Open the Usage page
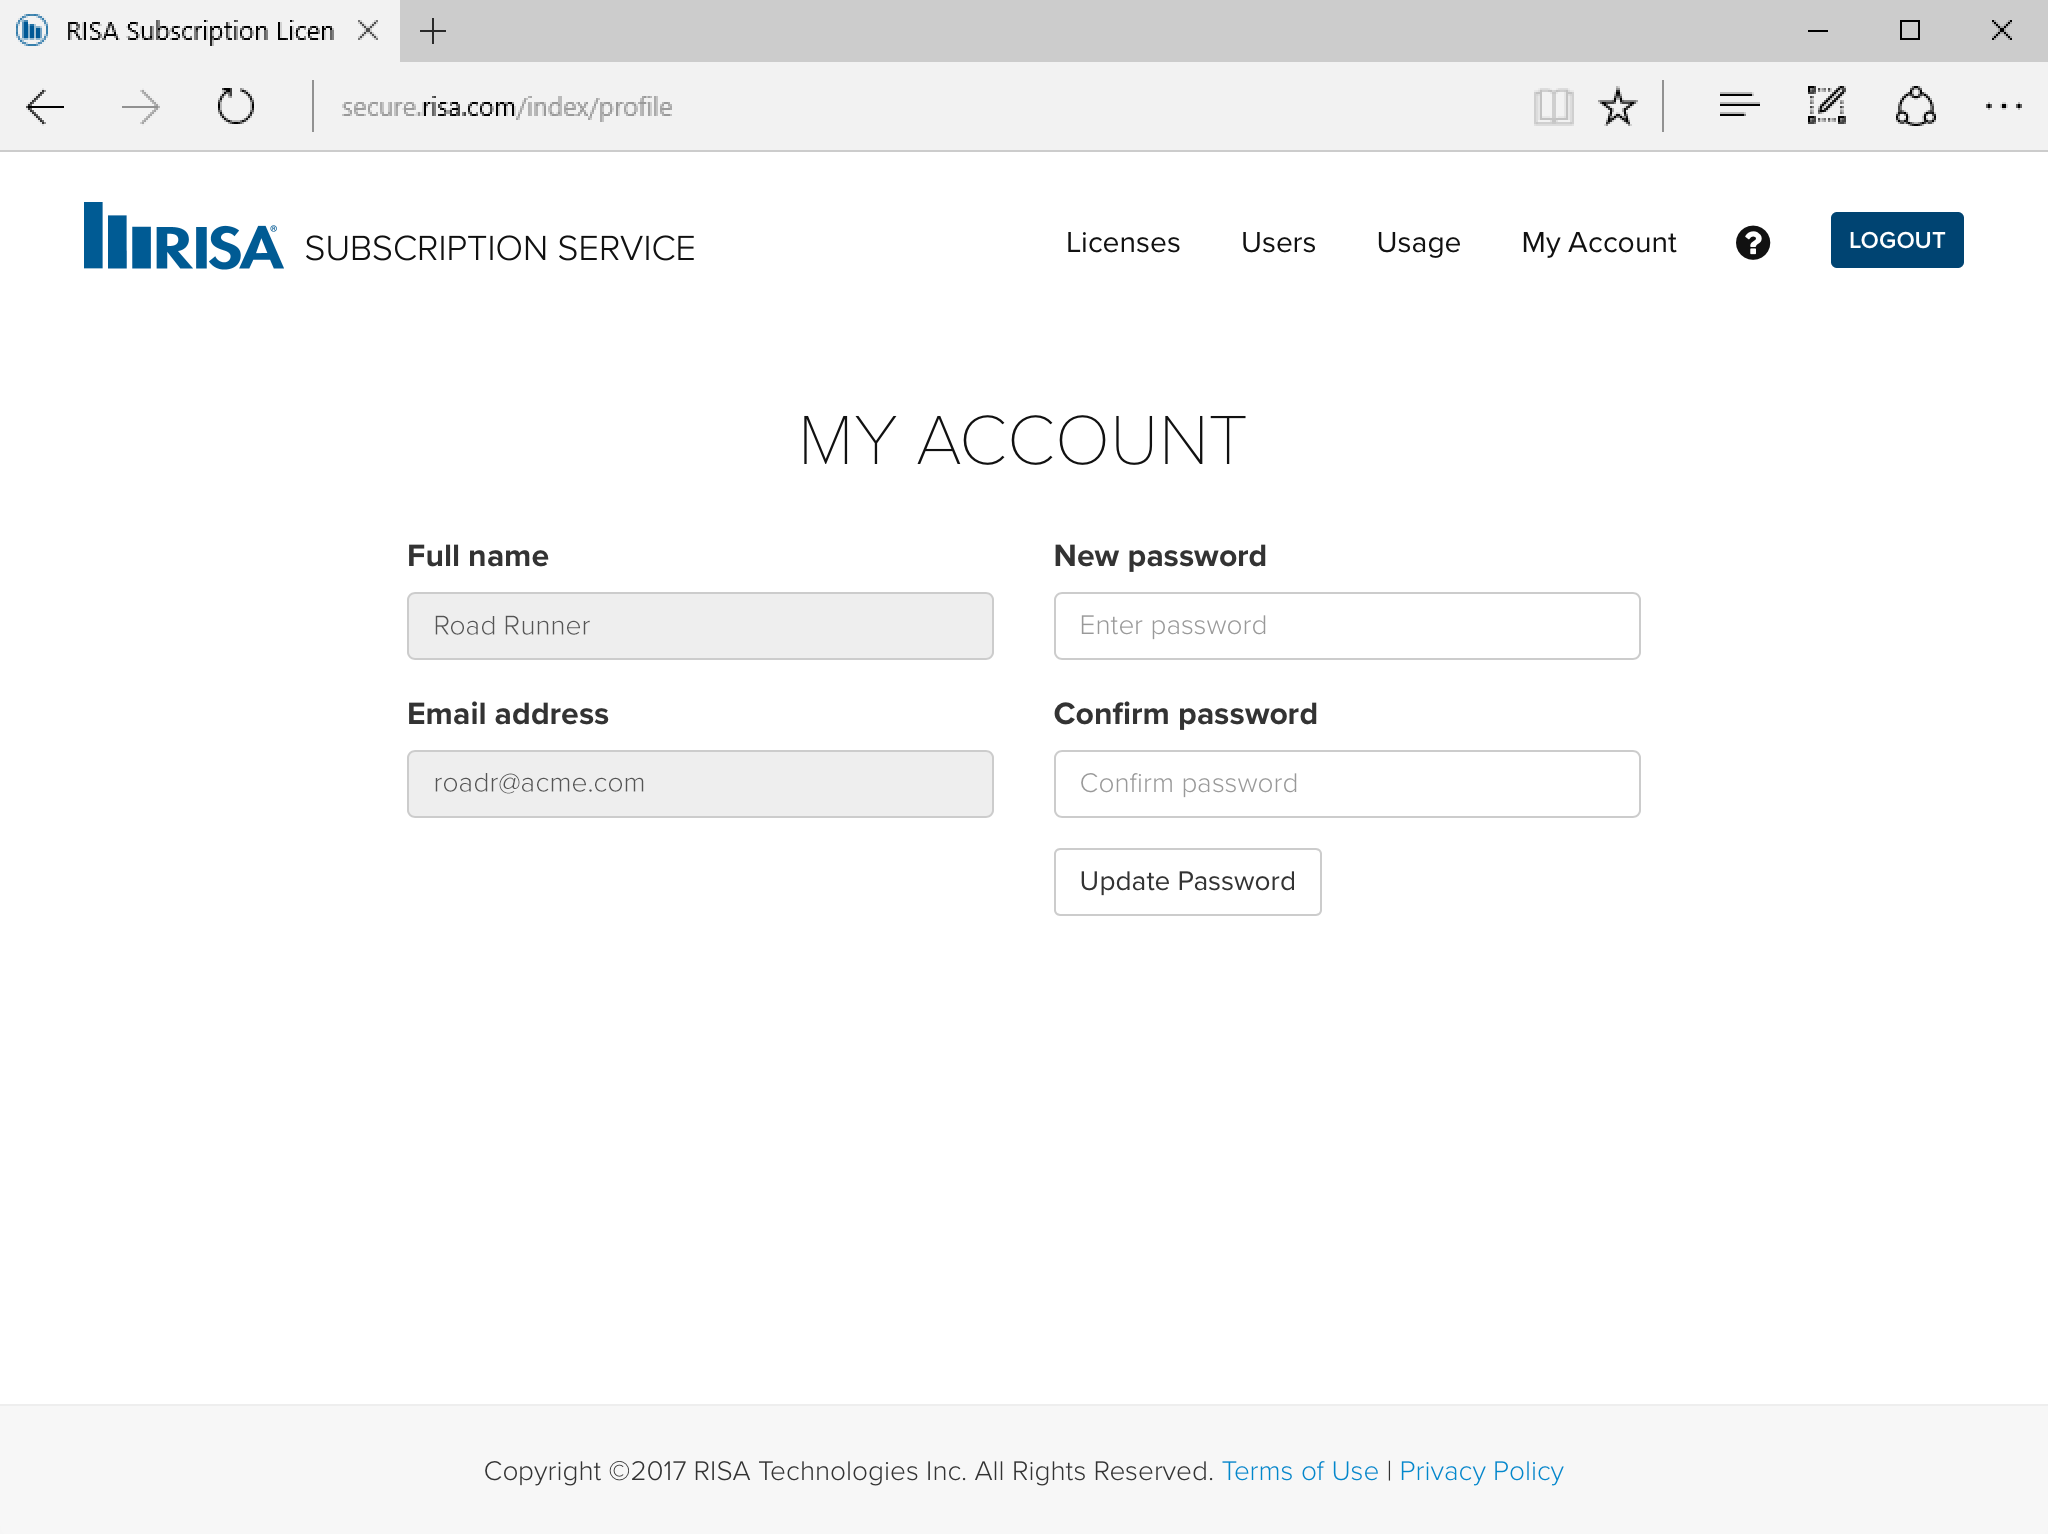This screenshot has width=2048, height=1534. click(1418, 243)
